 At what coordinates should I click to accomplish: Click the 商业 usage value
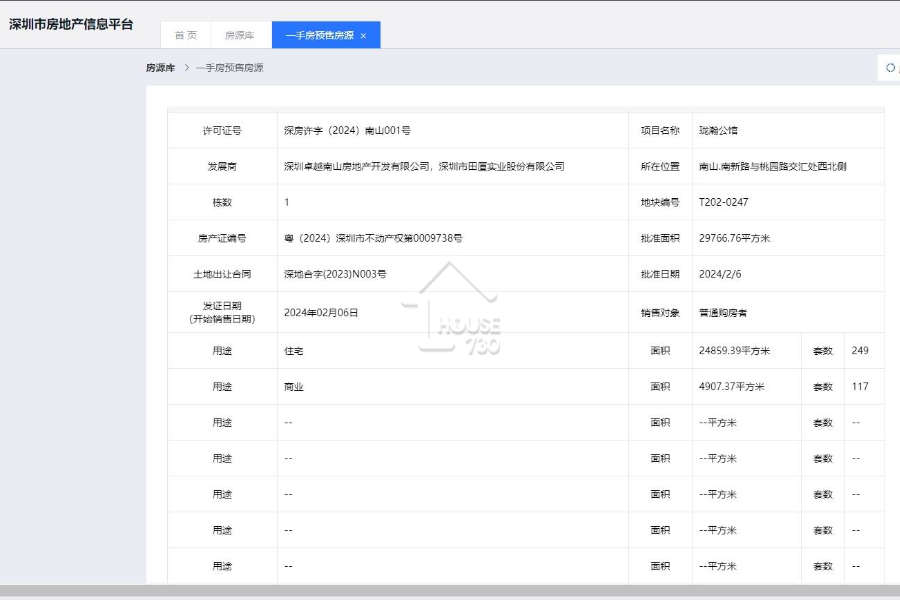click(x=293, y=386)
